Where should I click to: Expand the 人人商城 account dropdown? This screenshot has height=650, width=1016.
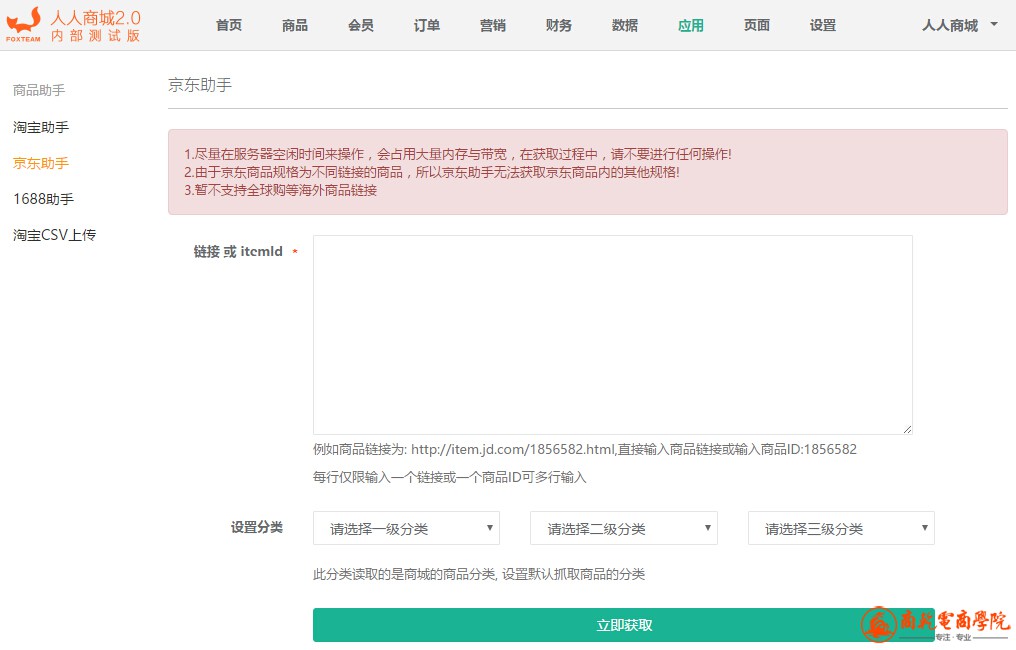point(960,25)
